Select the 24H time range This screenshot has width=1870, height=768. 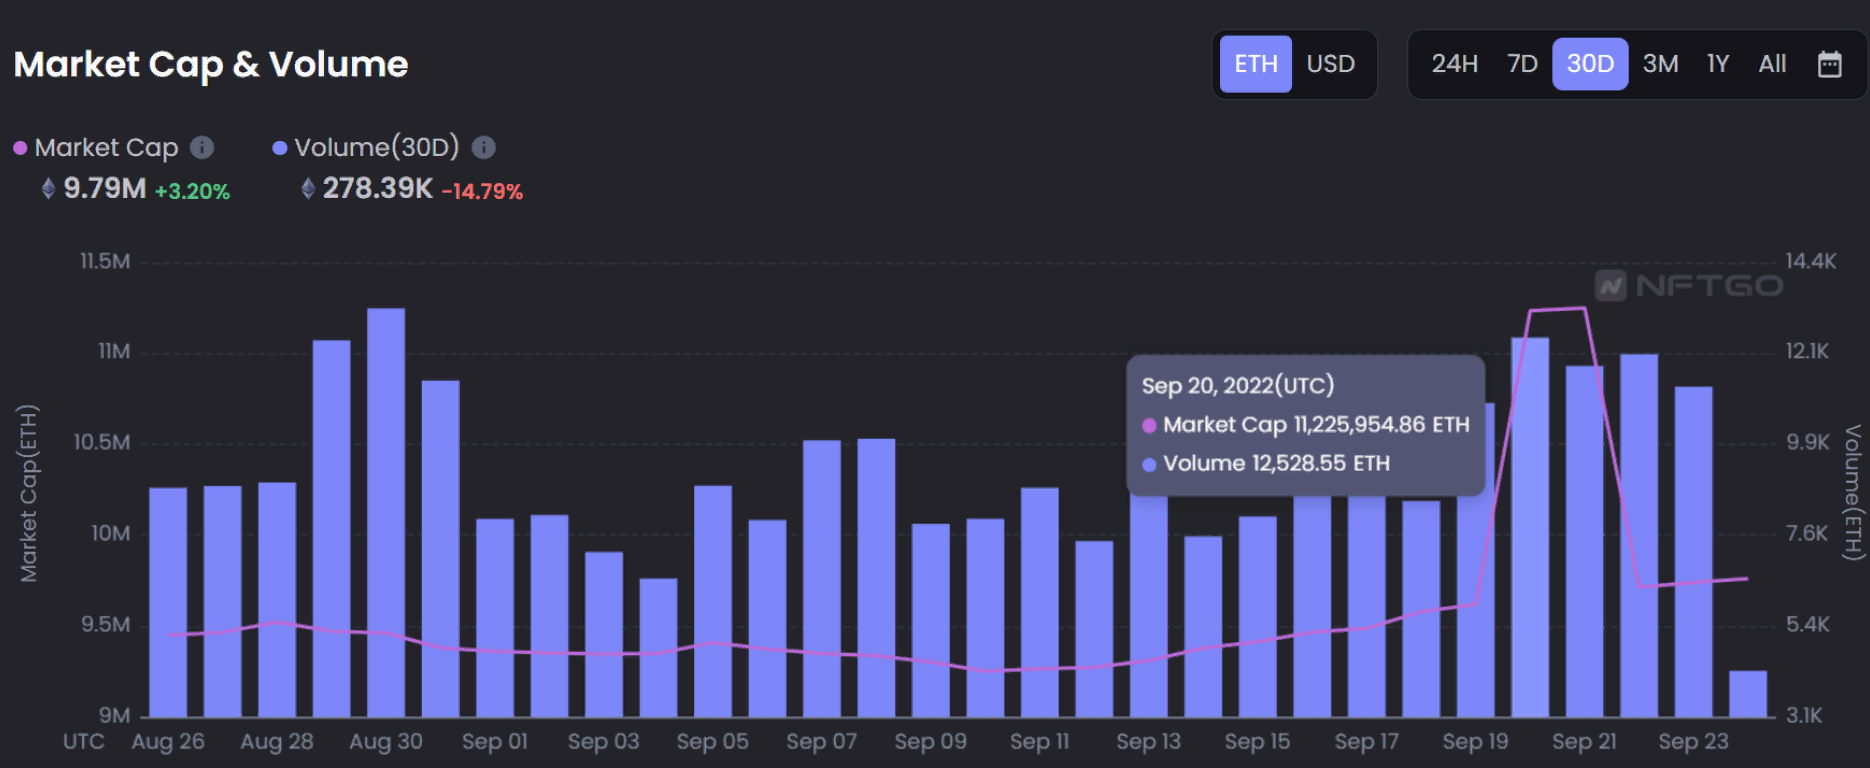click(x=1454, y=64)
